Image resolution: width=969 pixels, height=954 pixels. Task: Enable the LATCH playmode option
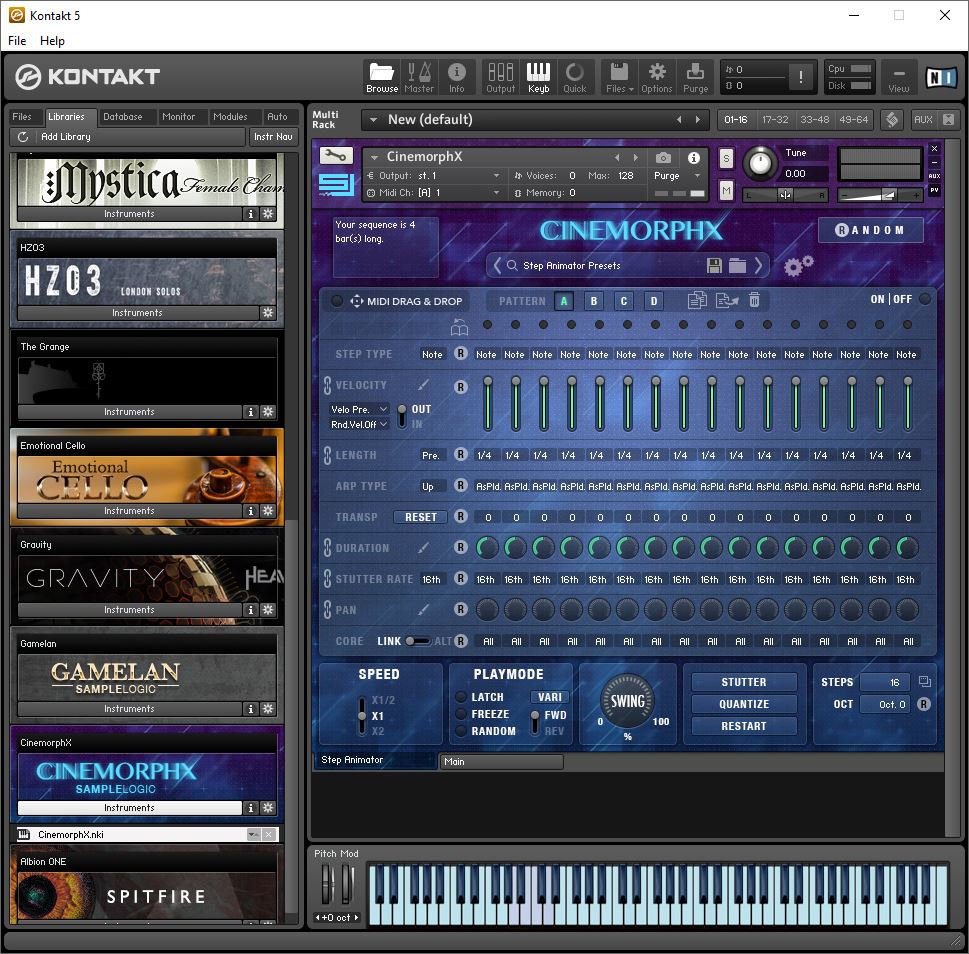coord(460,697)
